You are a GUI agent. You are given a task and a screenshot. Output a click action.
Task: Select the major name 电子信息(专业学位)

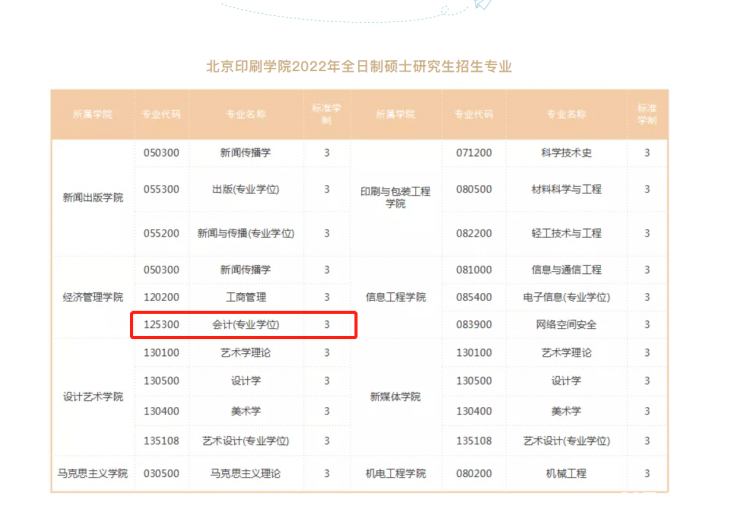coord(566,297)
